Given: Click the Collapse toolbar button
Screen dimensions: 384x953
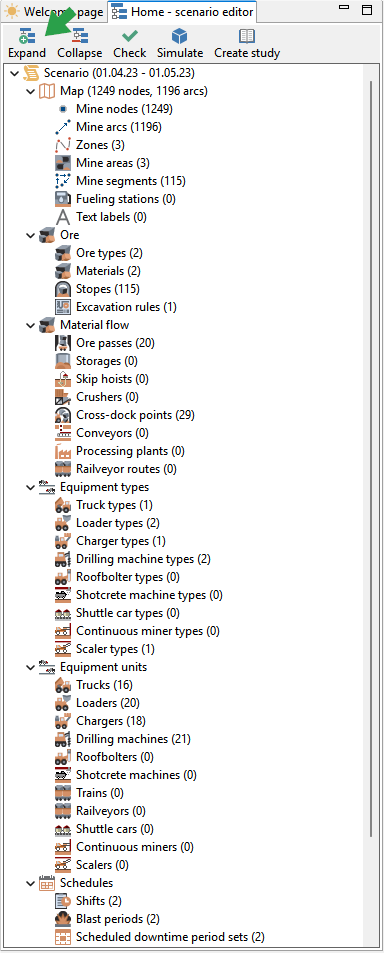Looking at the screenshot, I should 80,44.
